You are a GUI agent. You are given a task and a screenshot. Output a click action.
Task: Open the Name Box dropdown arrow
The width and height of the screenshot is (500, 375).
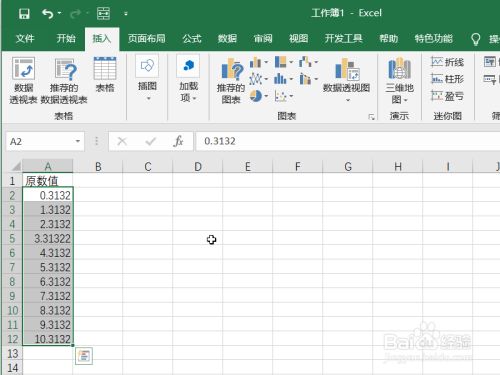coord(78,141)
